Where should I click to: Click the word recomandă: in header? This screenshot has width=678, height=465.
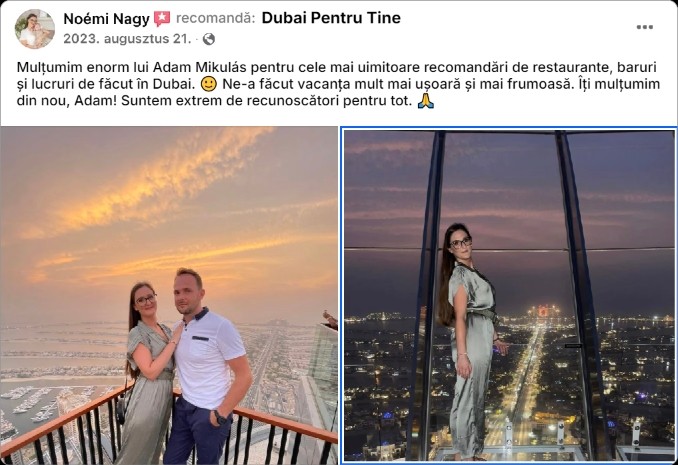(216, 18)
